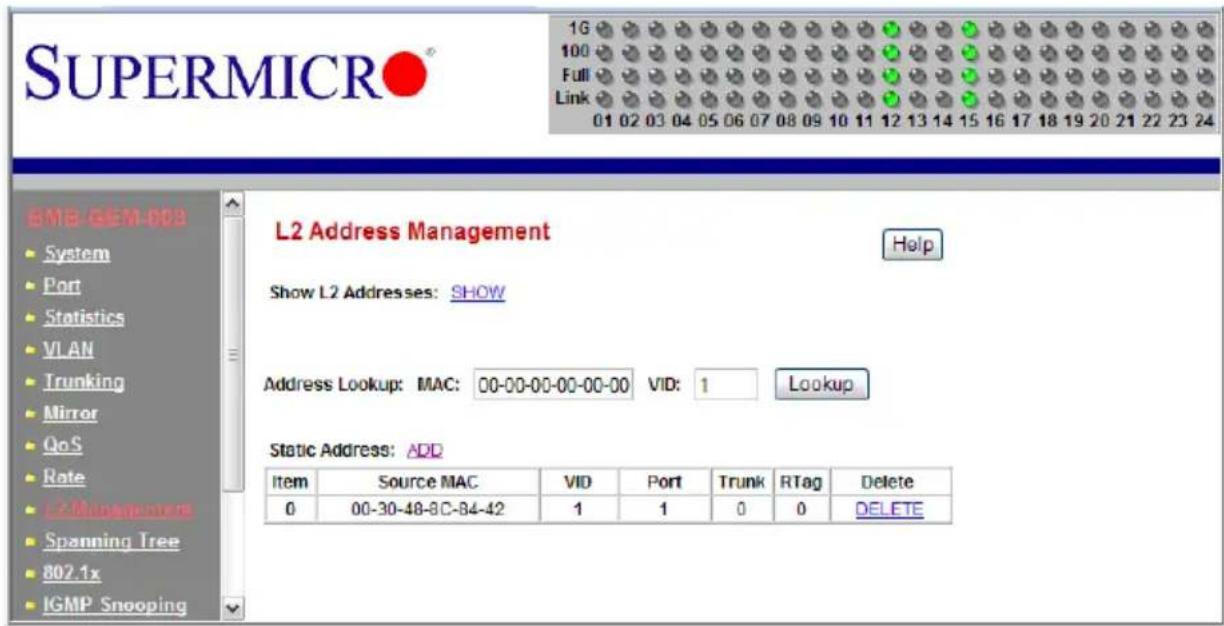
Task: Click the Trunk column header
Action: [x=742, y=481]
